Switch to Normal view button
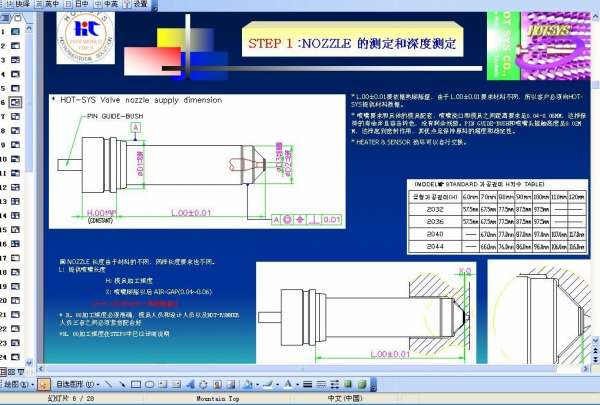Screen dimensions: 600x405 [x=4, y=372]
